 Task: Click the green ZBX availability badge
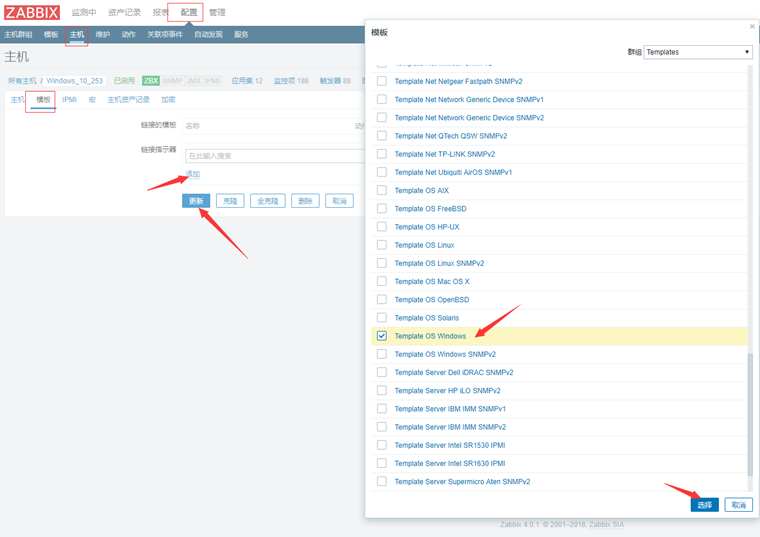point(151,80)
